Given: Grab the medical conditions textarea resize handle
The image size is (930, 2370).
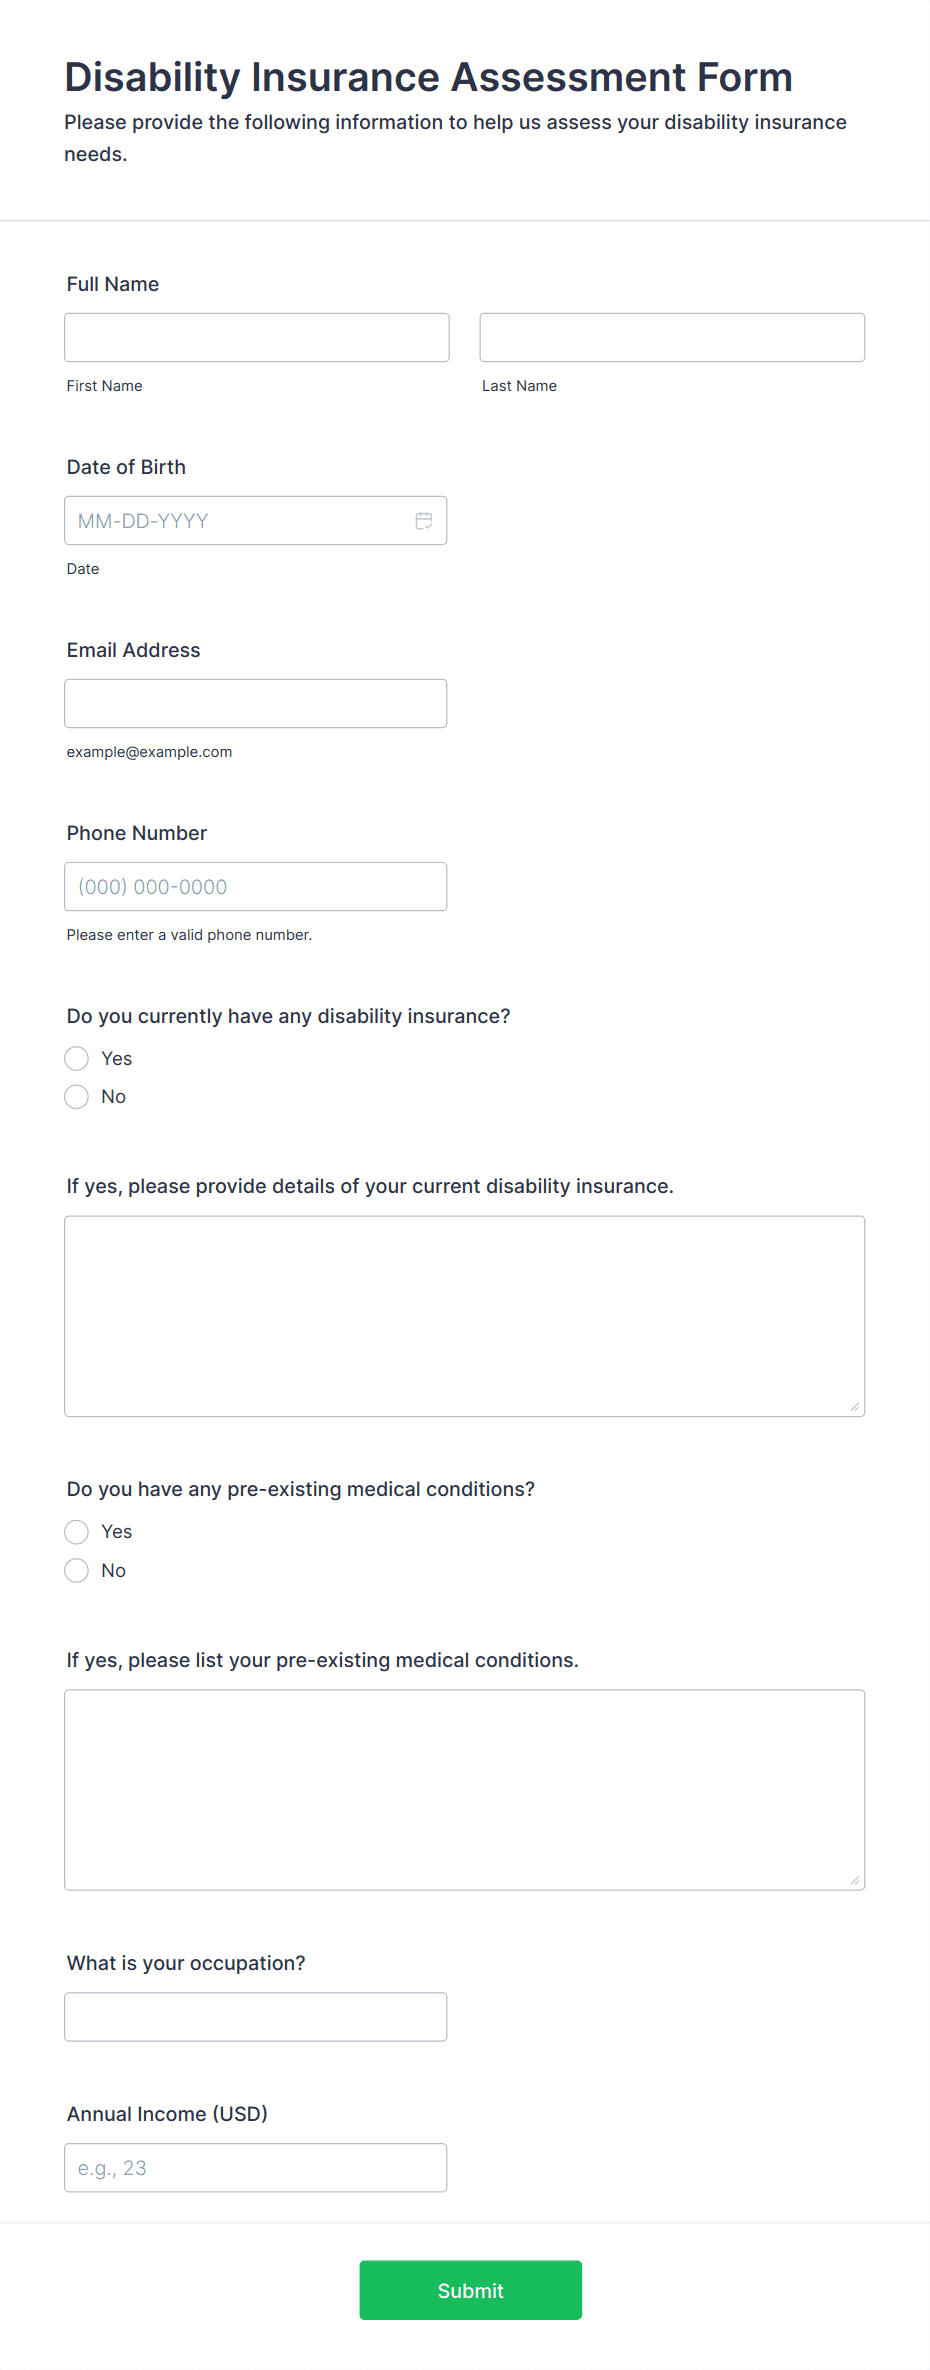Looking at the screenshot, I should click(855, 1880).
